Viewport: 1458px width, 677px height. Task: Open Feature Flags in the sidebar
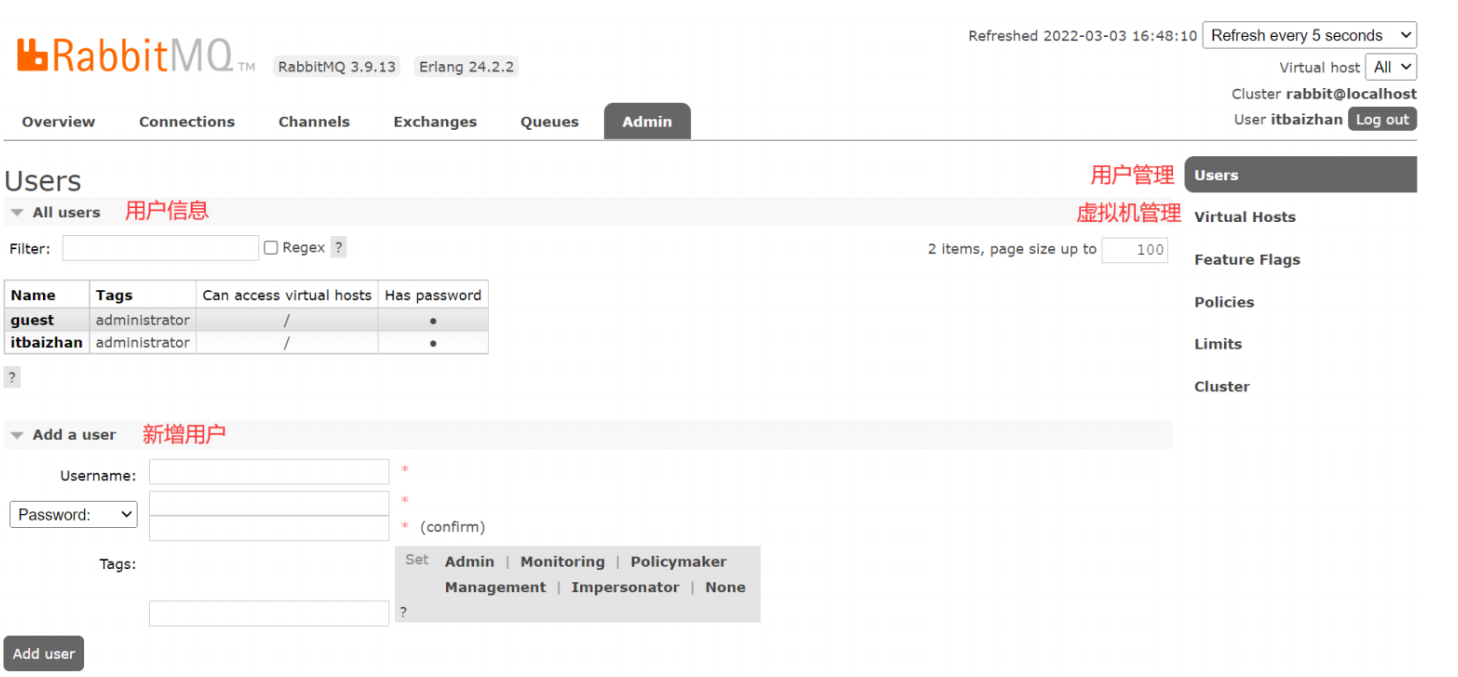pyautogui.click(x=1247, y=259)
